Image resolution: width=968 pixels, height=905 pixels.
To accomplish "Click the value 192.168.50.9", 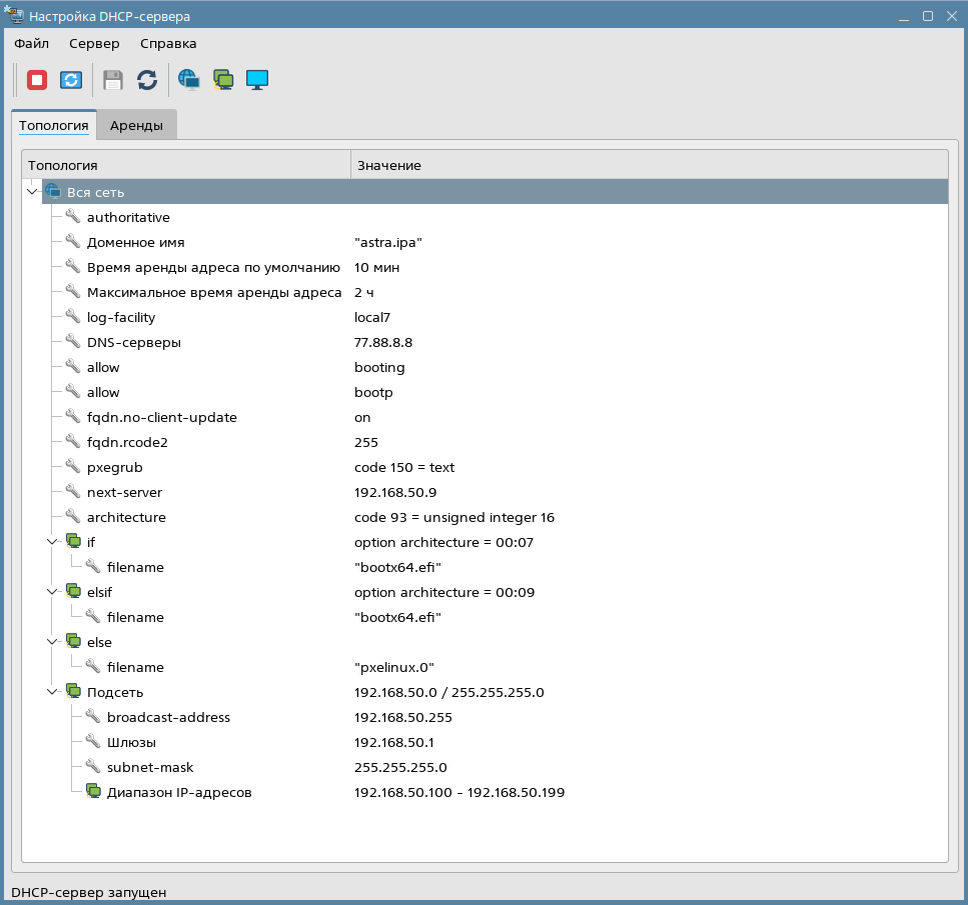I will click(395, 493).
